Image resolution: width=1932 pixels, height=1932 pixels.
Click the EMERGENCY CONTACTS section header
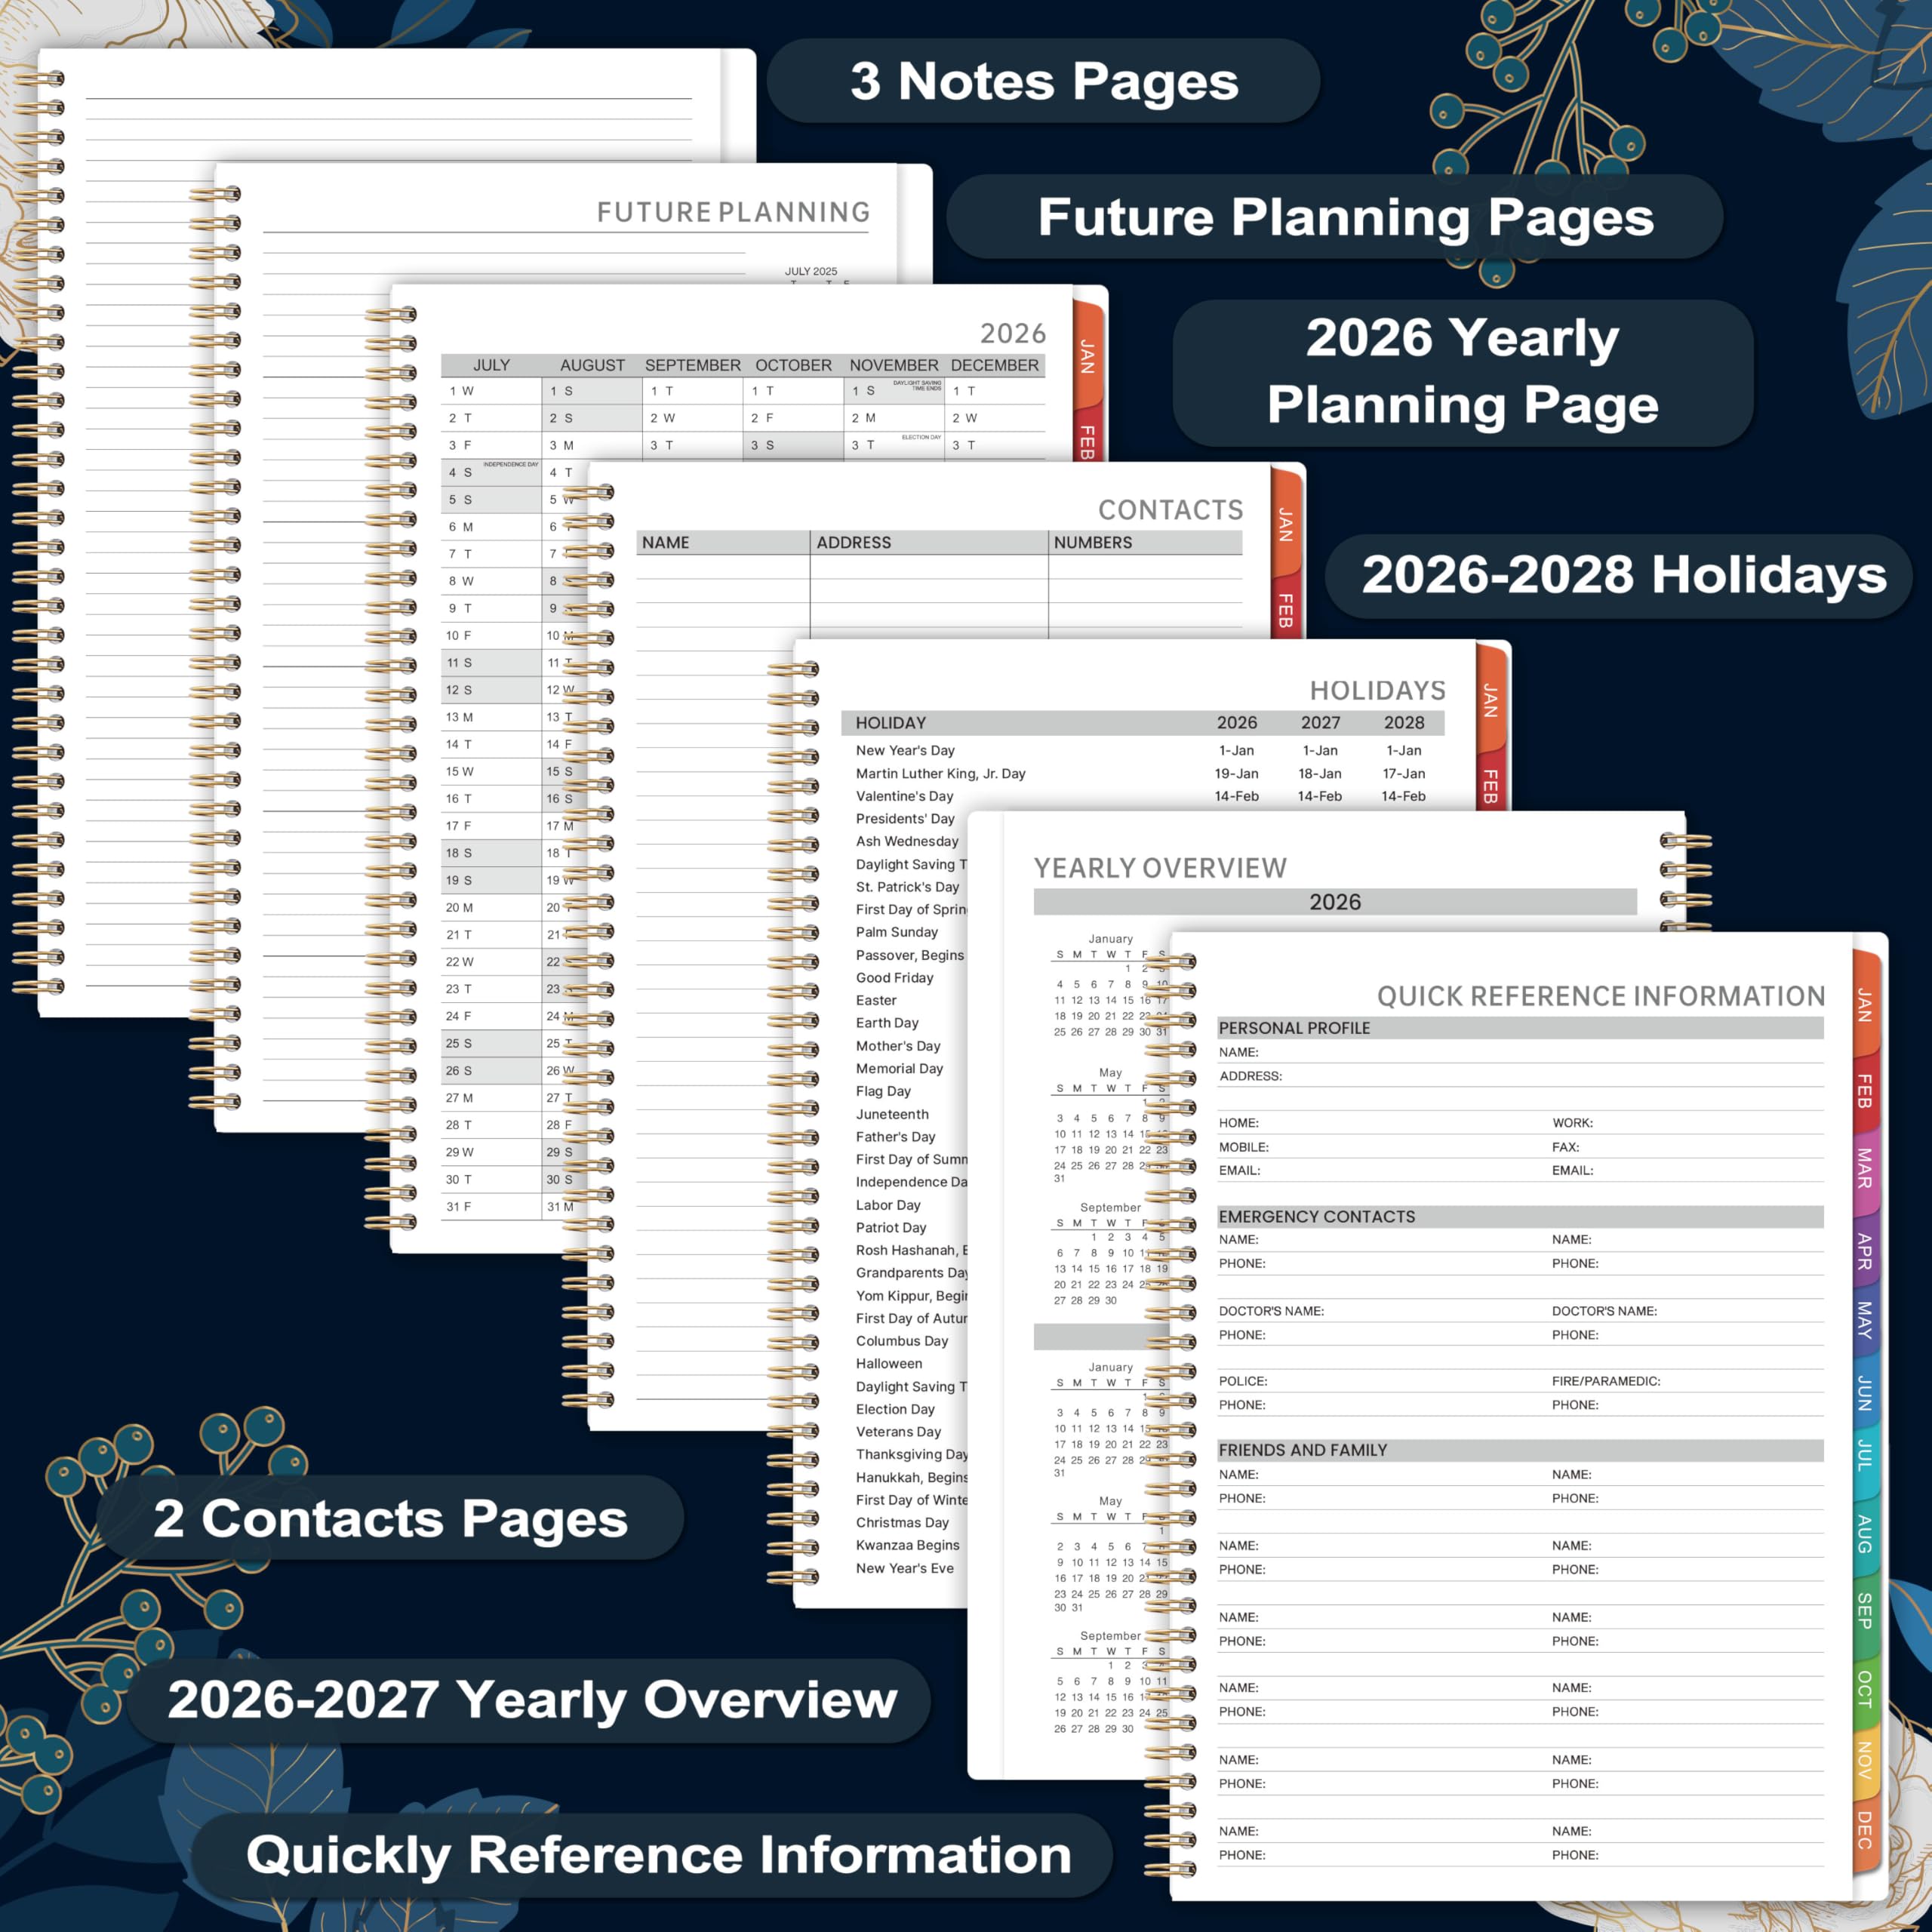click(1316, 1216)
